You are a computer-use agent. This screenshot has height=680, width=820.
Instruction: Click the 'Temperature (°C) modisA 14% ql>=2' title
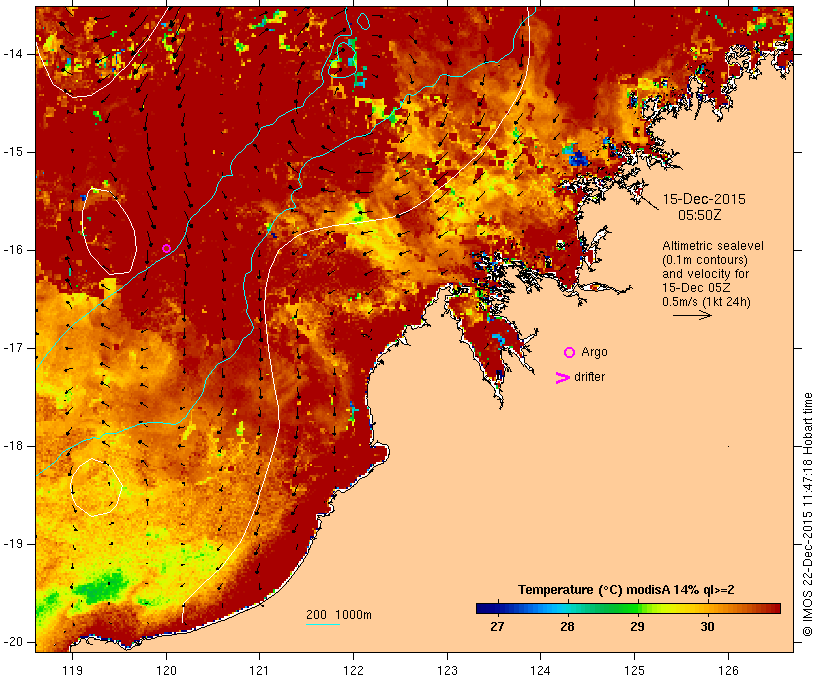pos(626,590)
